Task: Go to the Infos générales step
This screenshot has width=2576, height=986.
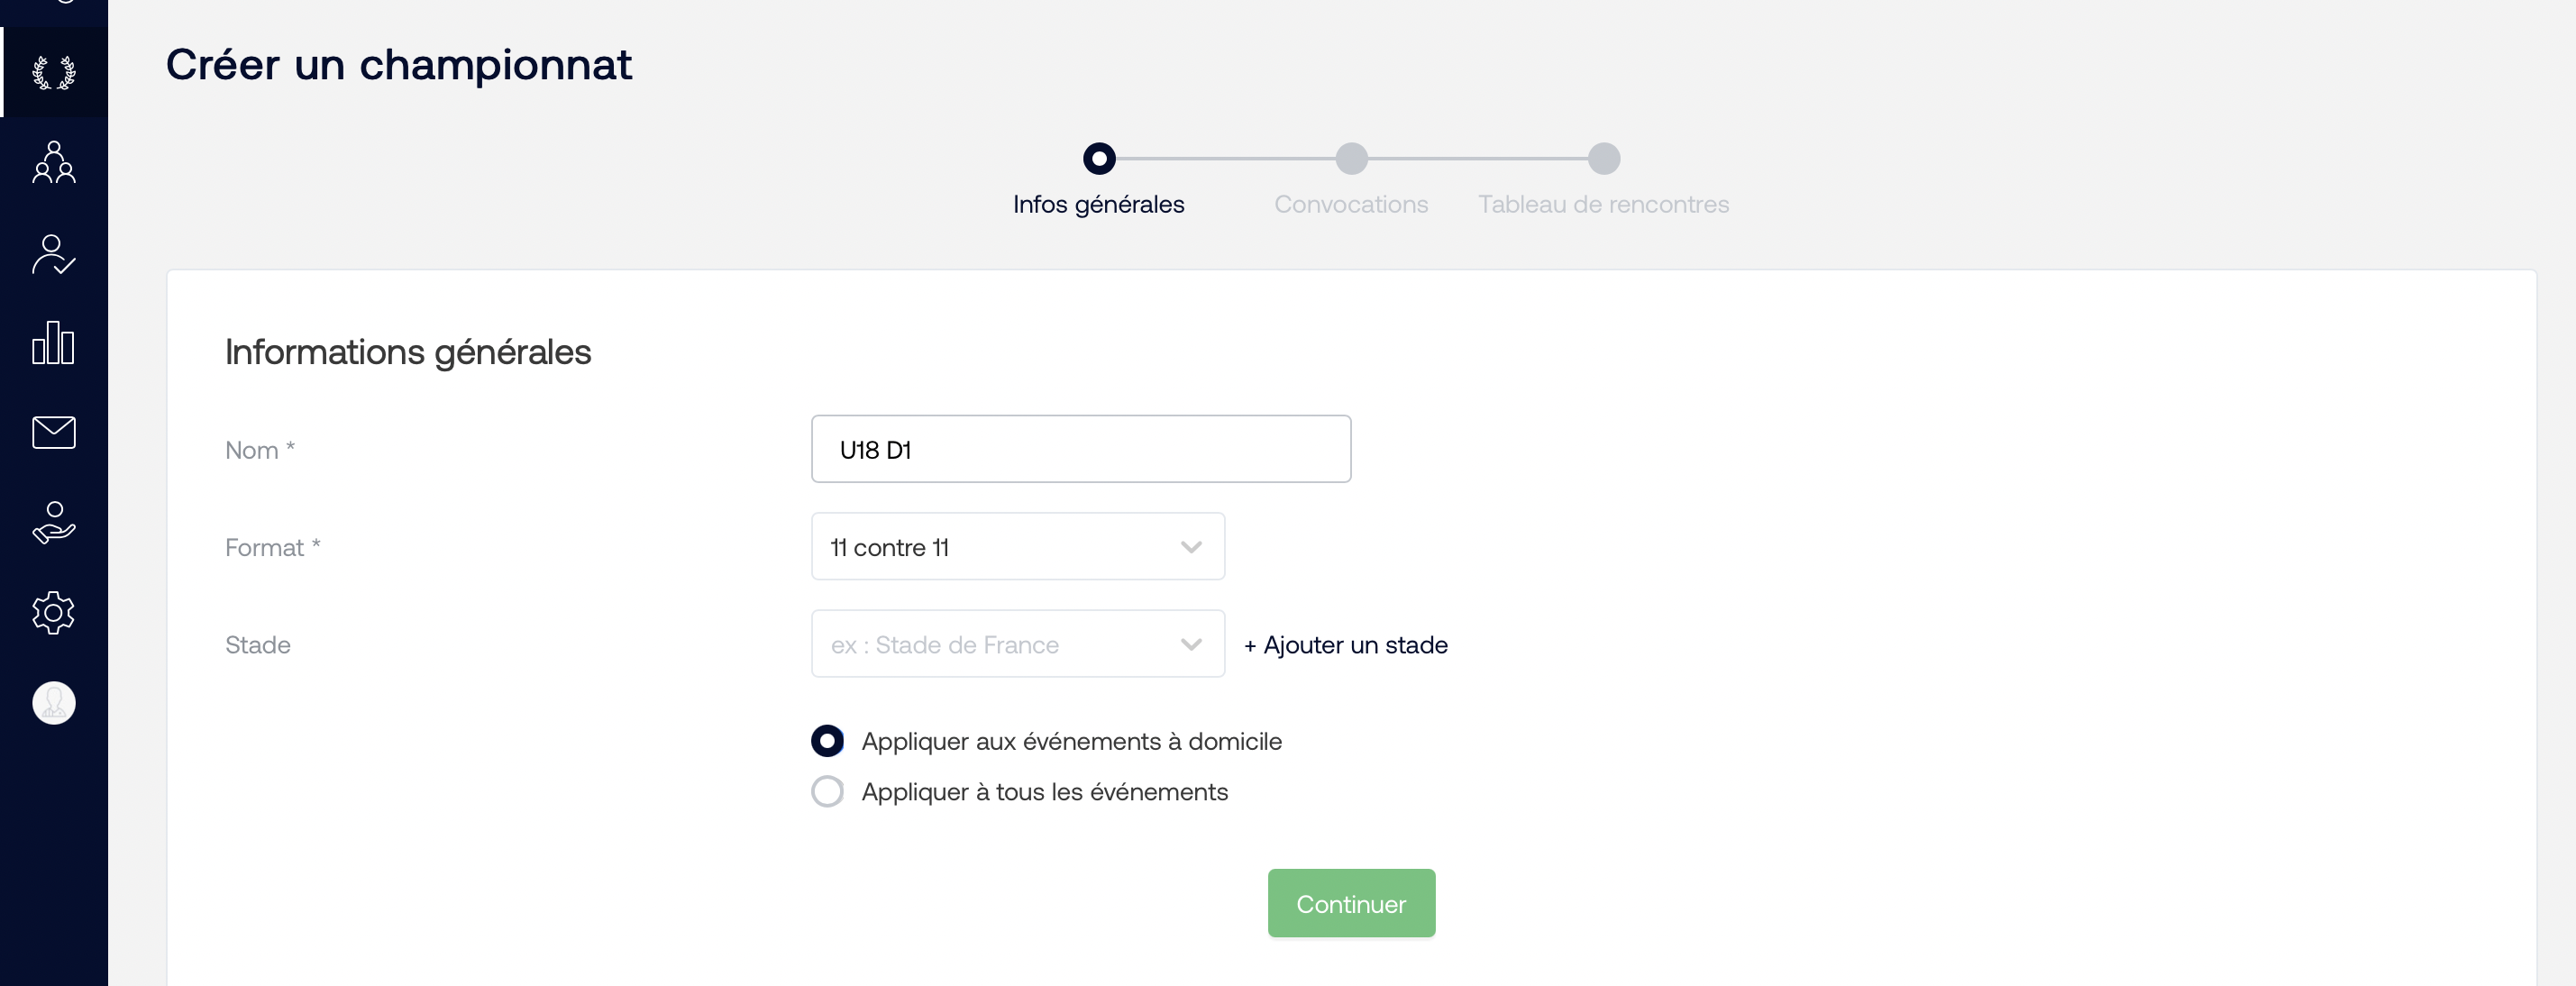Action: (1098, 204)
